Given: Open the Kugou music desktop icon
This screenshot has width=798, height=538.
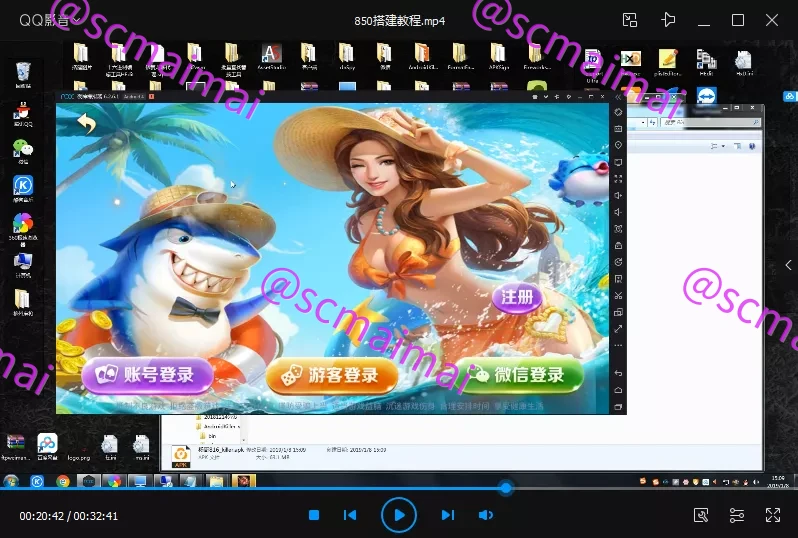Looking at the screenshot, I should pos(23,188).
